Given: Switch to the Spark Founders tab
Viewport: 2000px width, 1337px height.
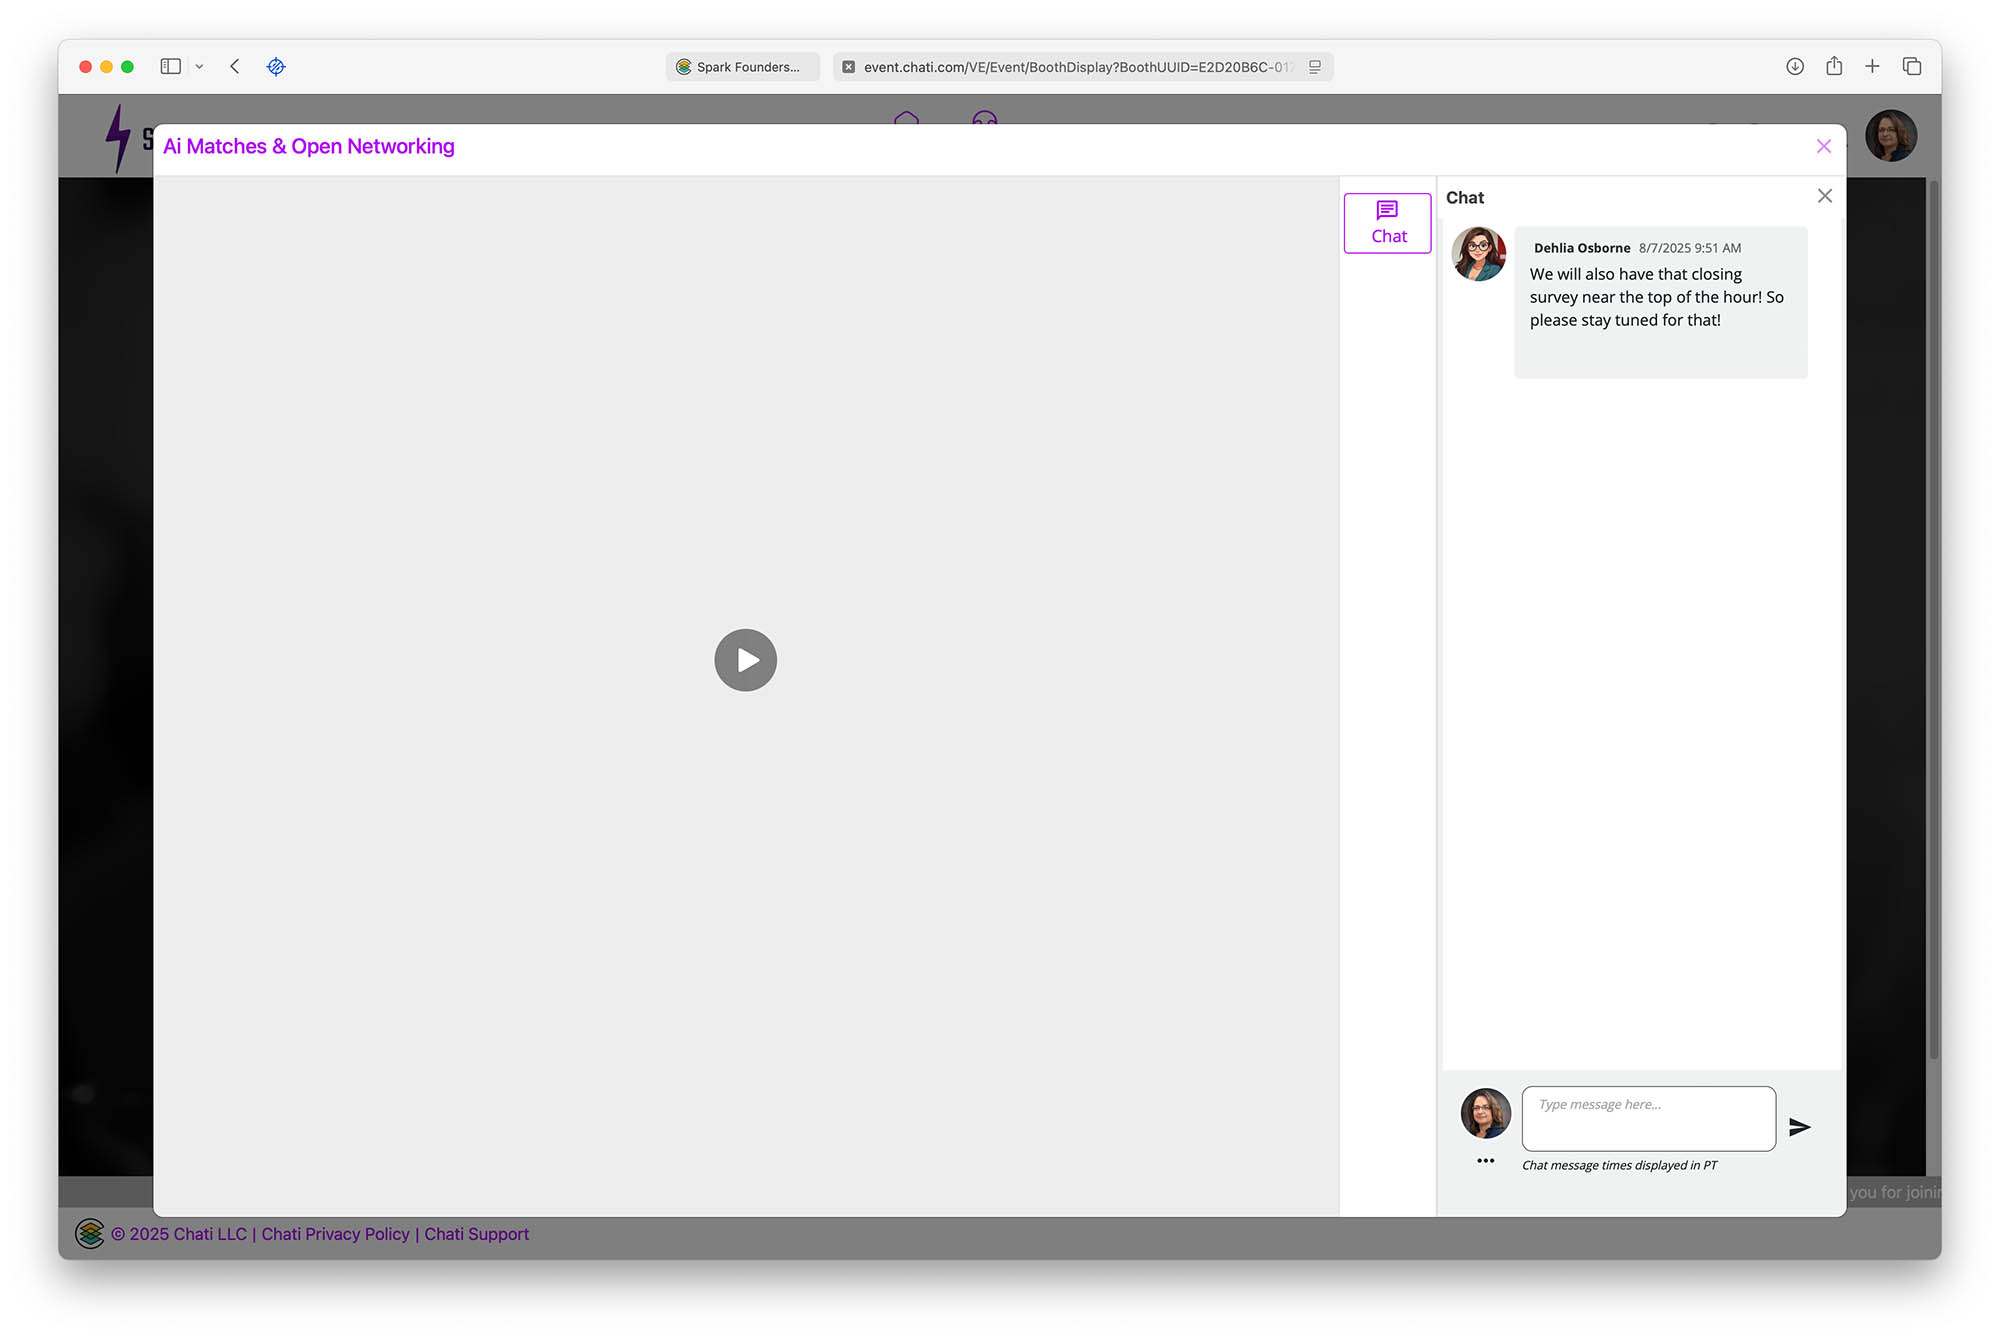Looking at the screenshot, I should (742, 67).
